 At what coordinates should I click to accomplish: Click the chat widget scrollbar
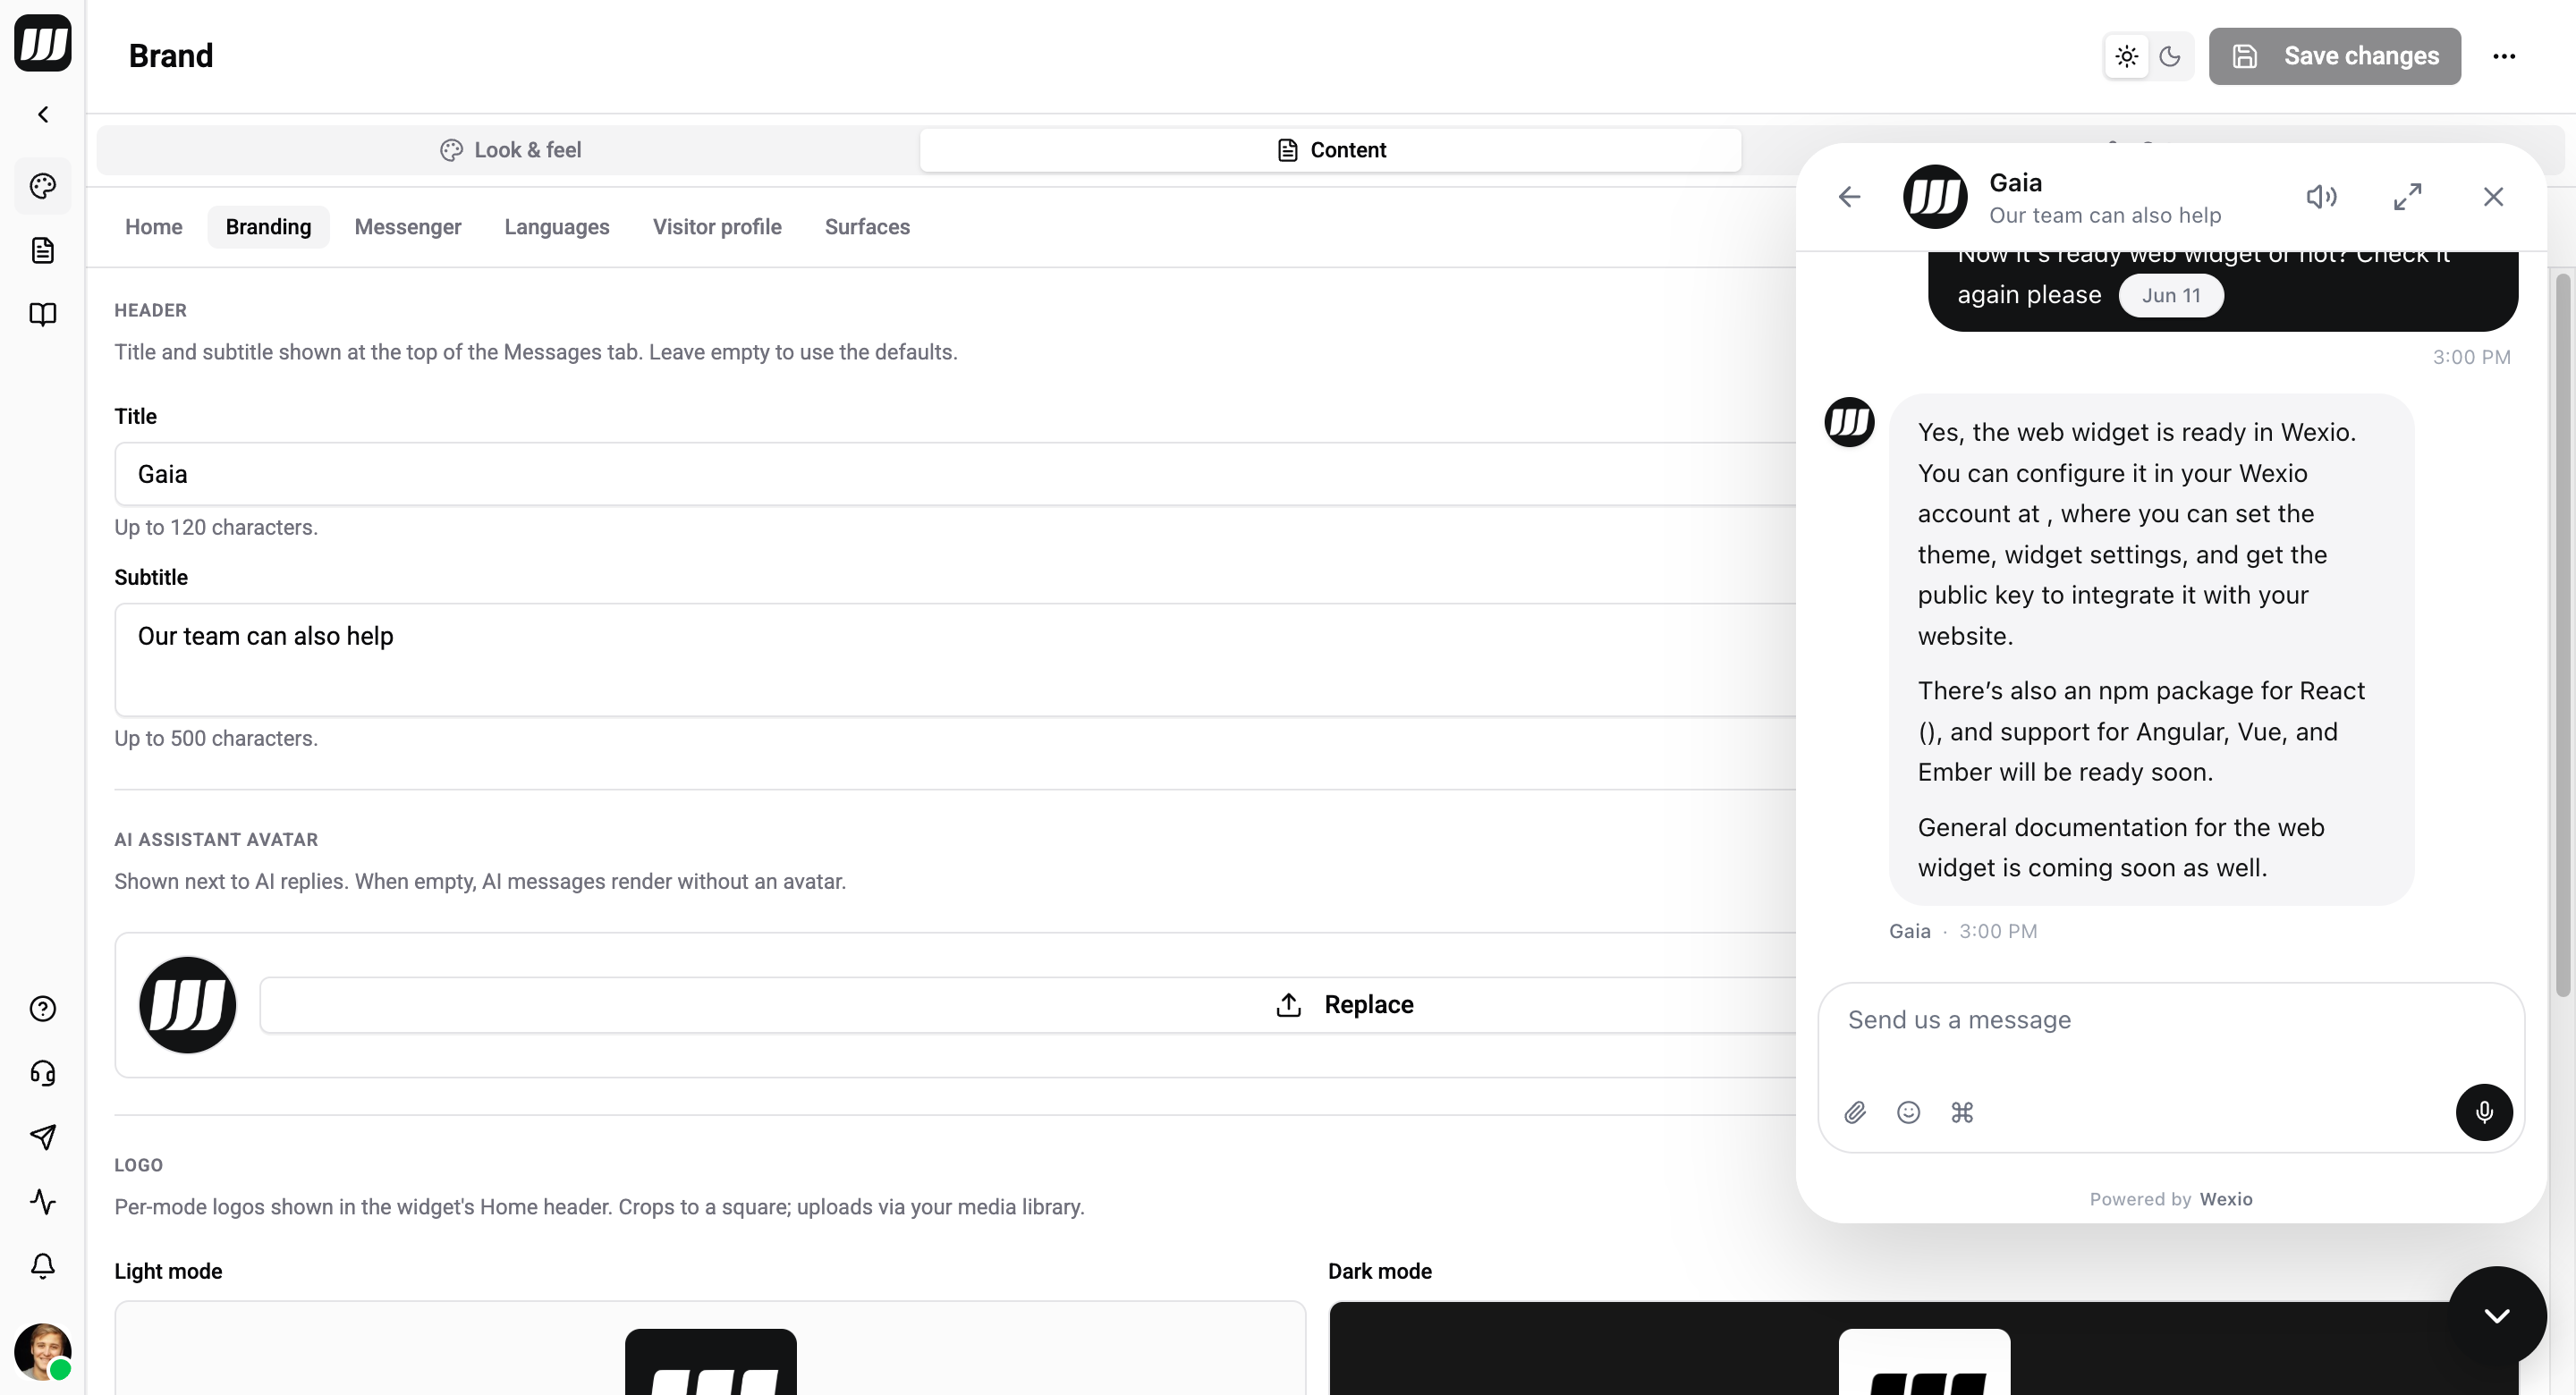click(2562, 635)
